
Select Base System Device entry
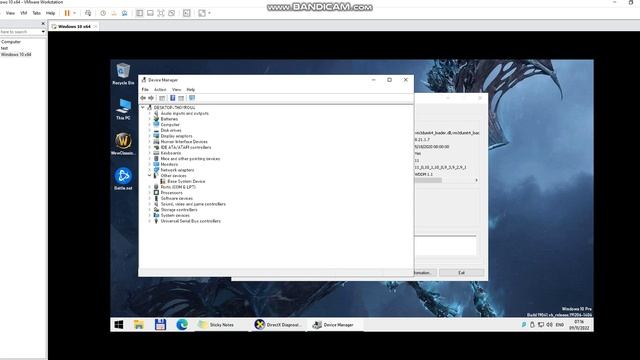(x=186, y=181)
